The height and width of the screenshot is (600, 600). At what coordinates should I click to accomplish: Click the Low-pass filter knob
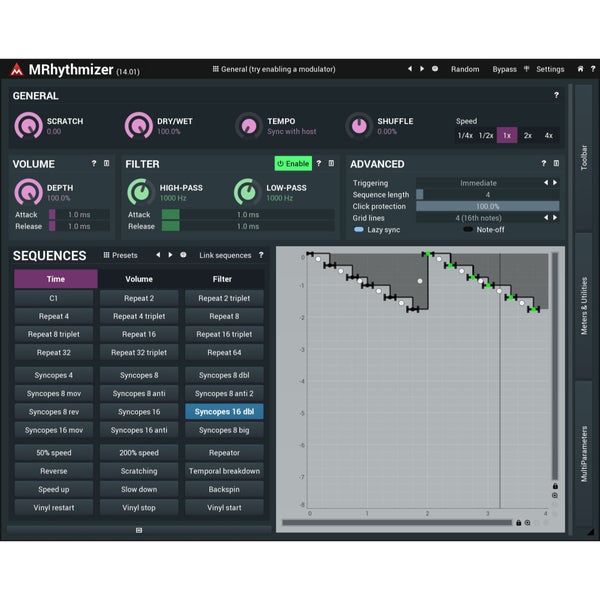[247, 192]
